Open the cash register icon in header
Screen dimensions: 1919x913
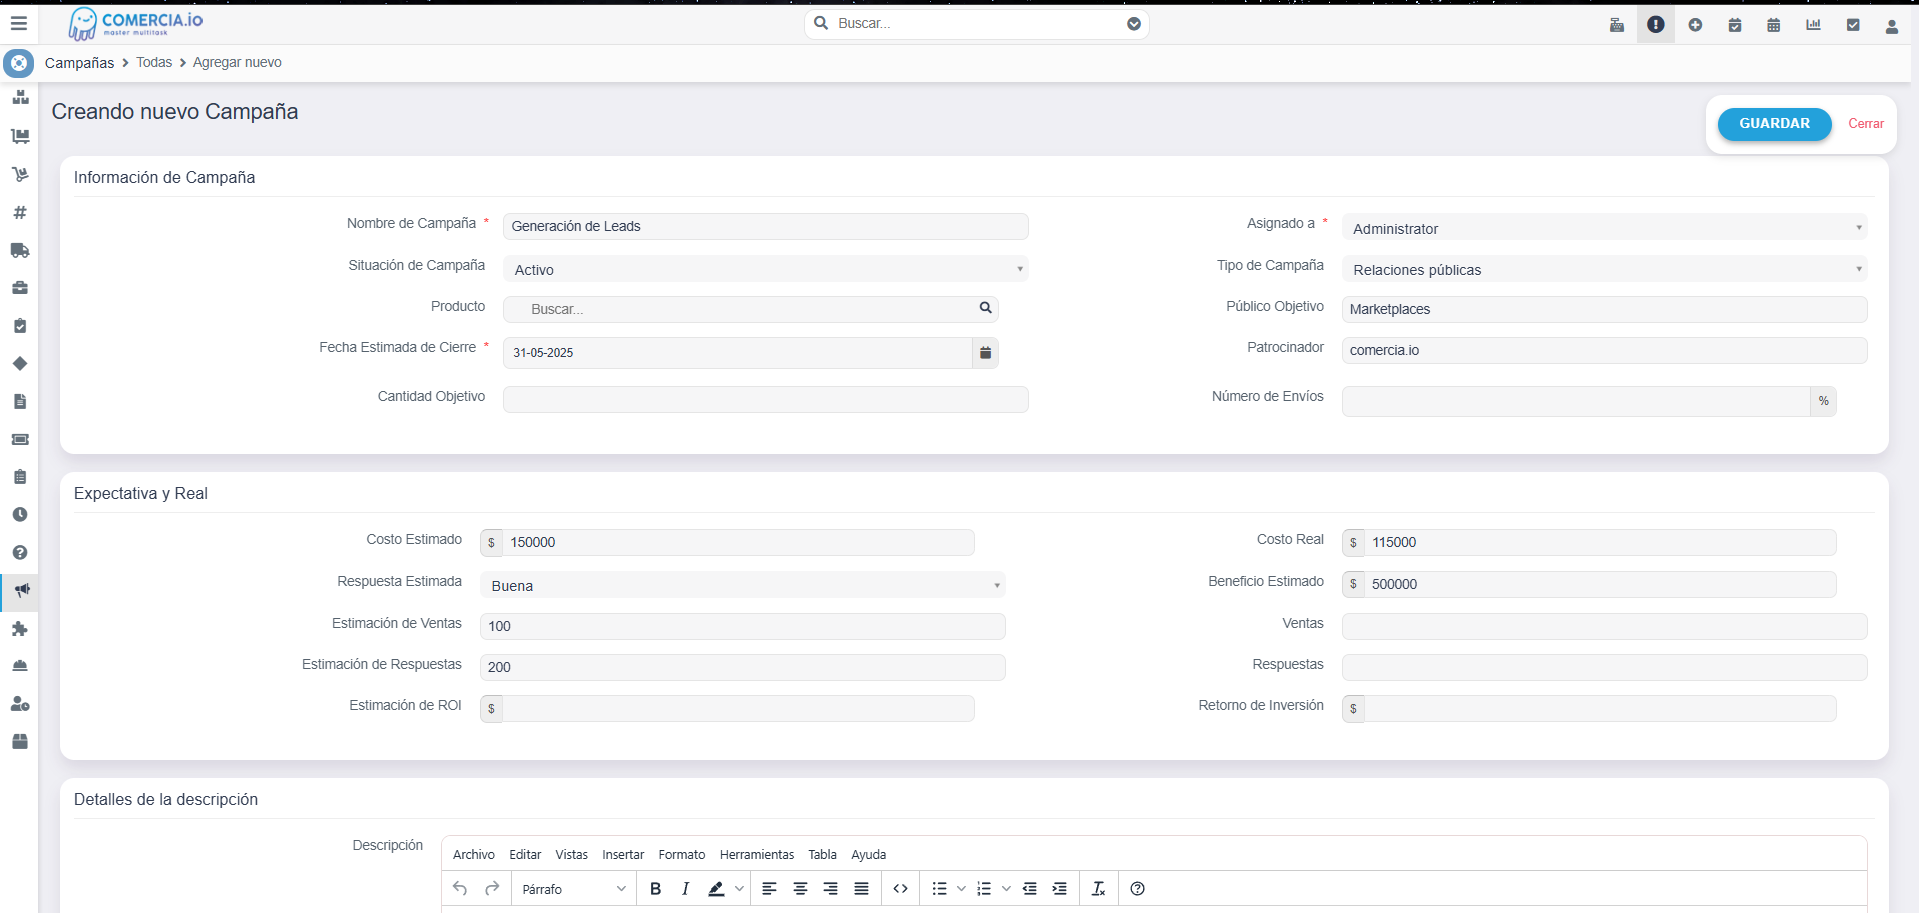[1616, 25]
